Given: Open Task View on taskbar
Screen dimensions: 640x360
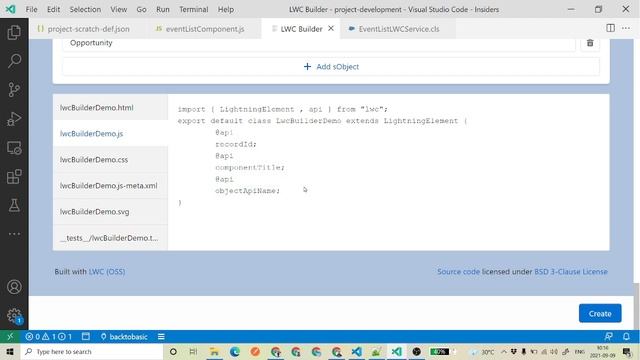Looking at the screenshot, I should coord(193,351).
